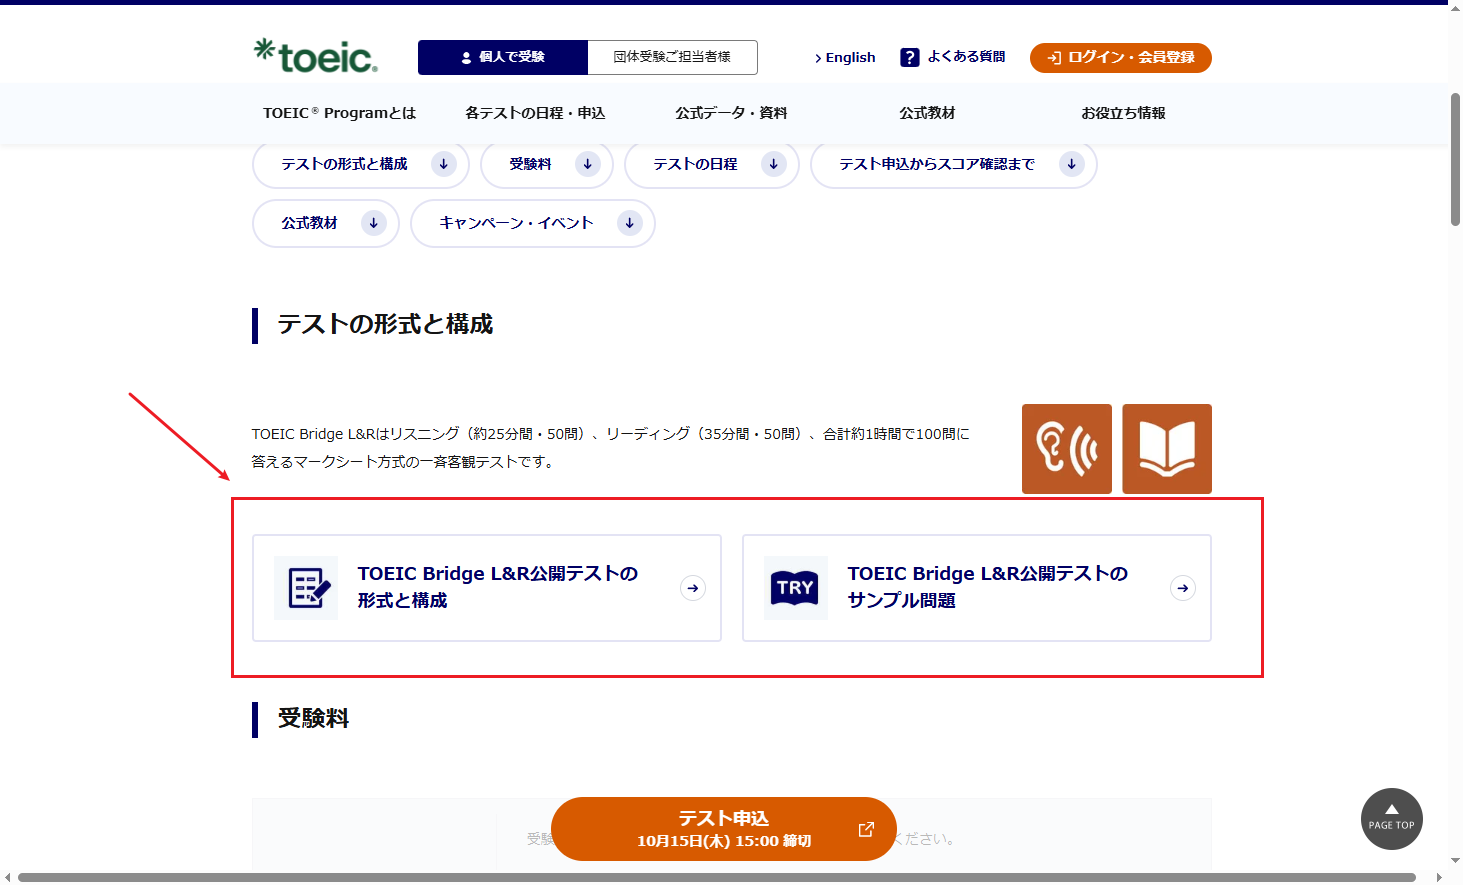This screenshot has width=1463, height=885.
Task: Open お役立ち情報 menu
Action: click(x=1123, y=113)
